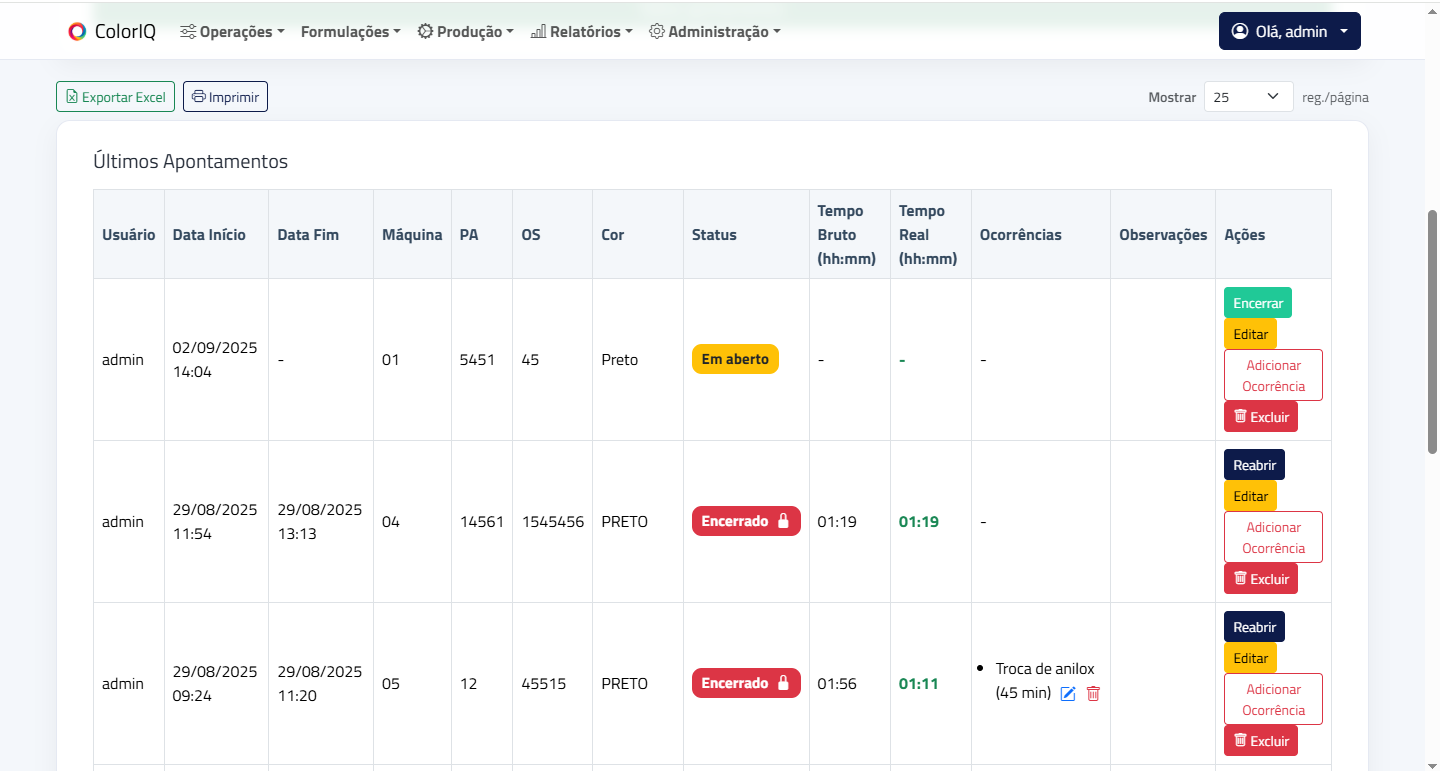Click the Imprimir button
This screenshot has width=1440, height=771.
click(225, 97)
